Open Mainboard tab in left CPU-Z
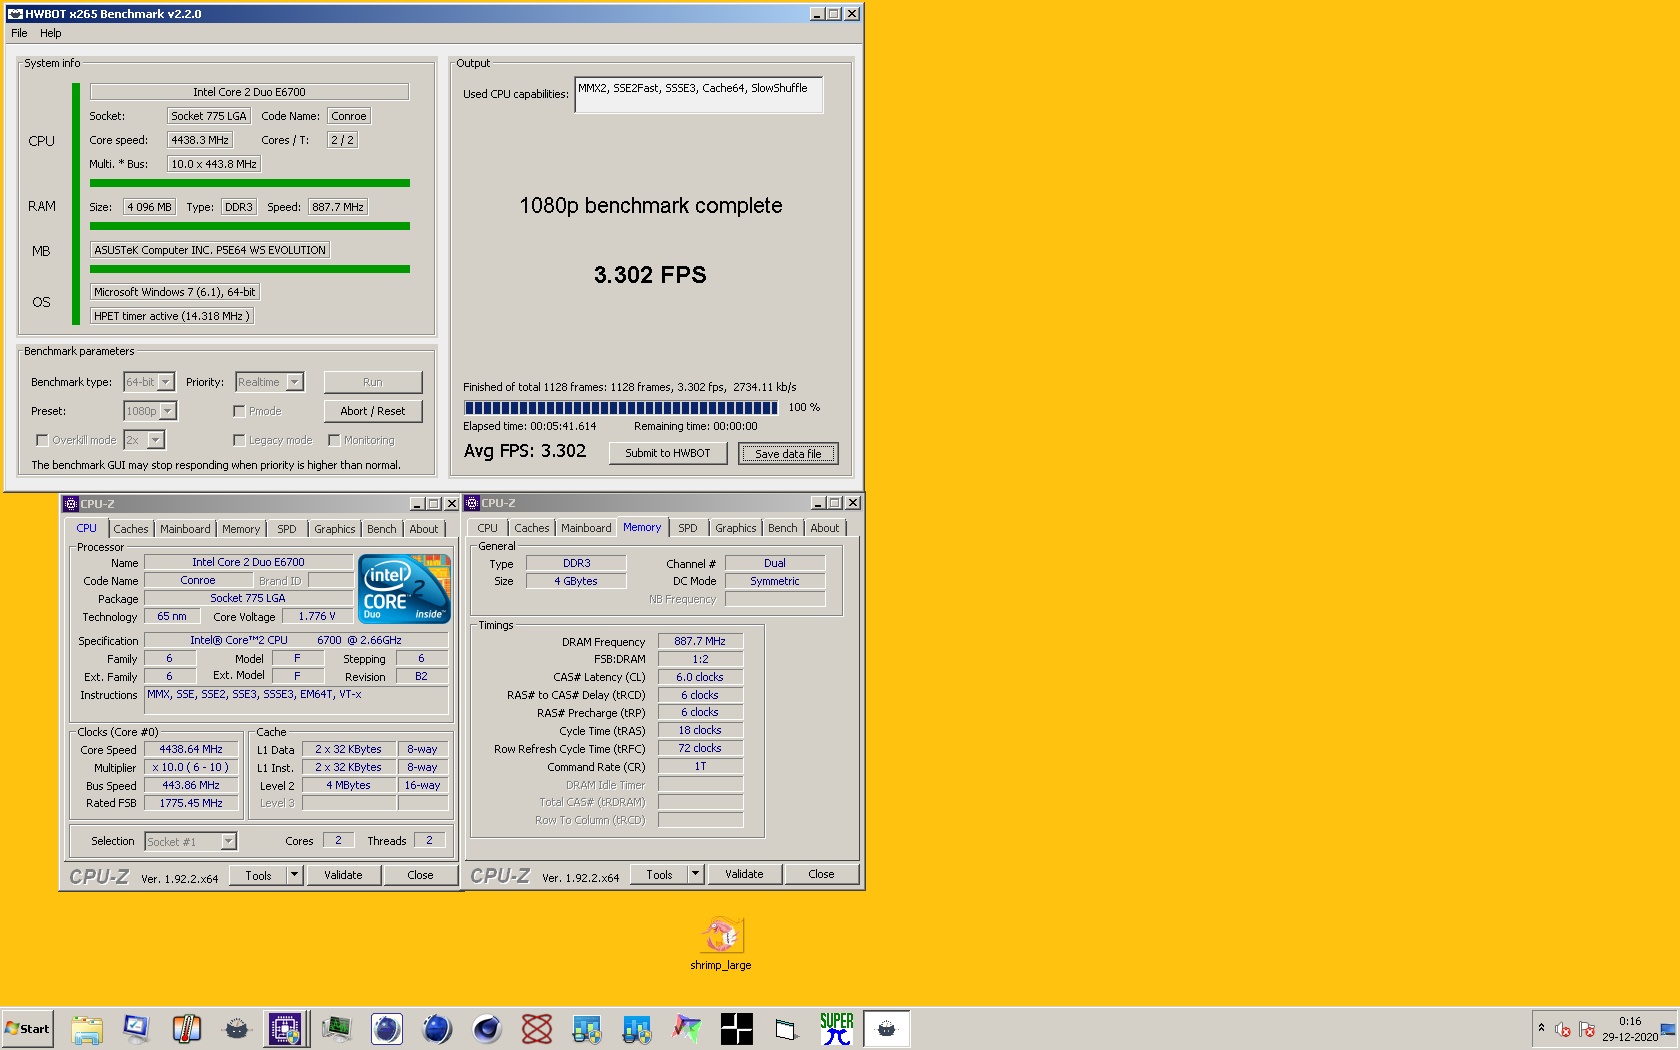The height and width of the screenshot is (1050, 1680). 185,529
